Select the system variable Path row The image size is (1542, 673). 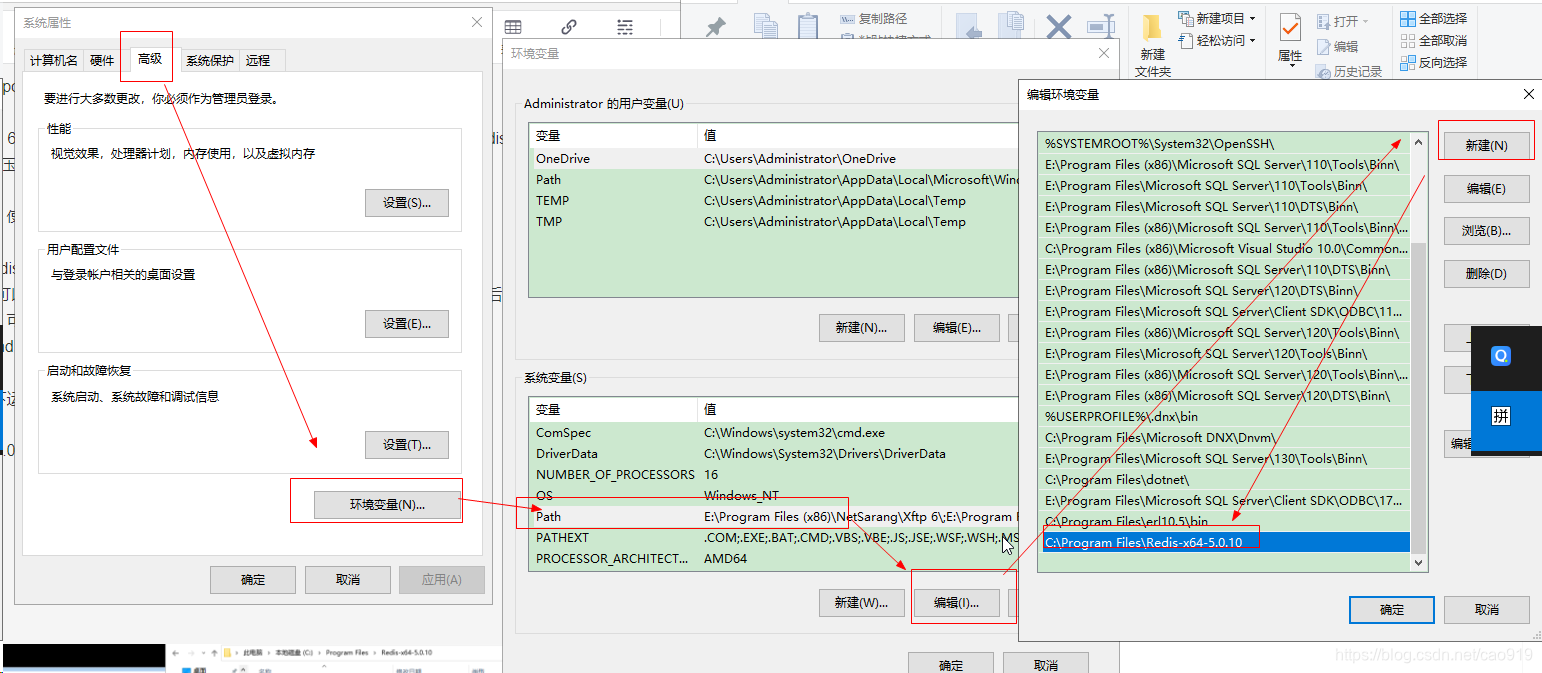coord(775,517)
